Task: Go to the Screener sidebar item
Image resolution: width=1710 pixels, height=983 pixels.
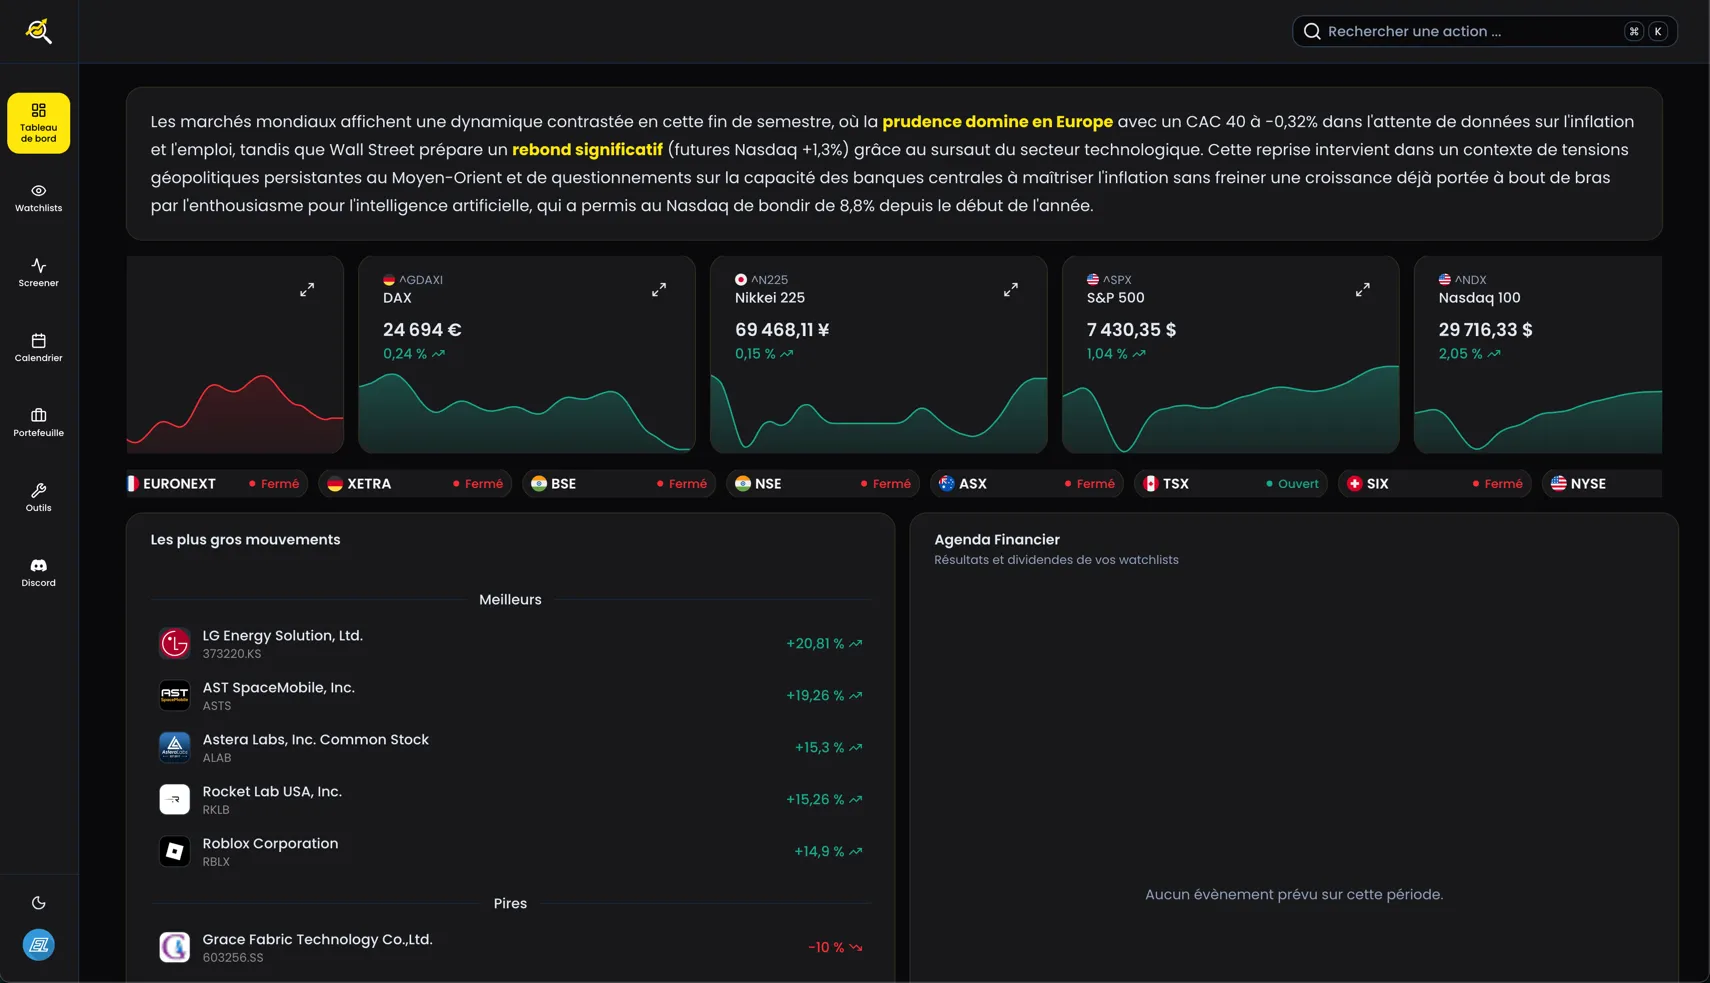Action: tap(38, 273)
